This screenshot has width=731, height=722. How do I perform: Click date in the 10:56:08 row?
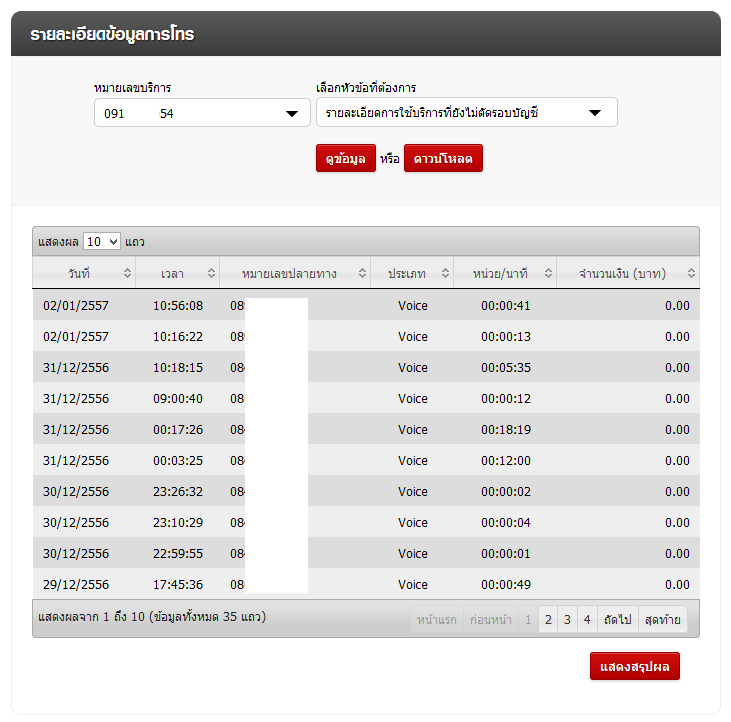[76, 306]
